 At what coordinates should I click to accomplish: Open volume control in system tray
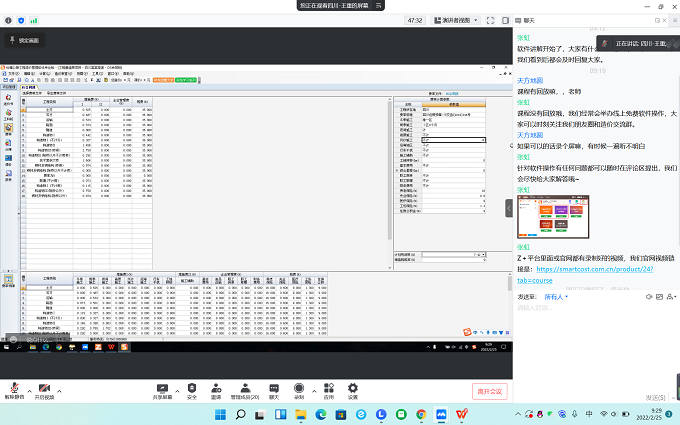pos(614,414)
